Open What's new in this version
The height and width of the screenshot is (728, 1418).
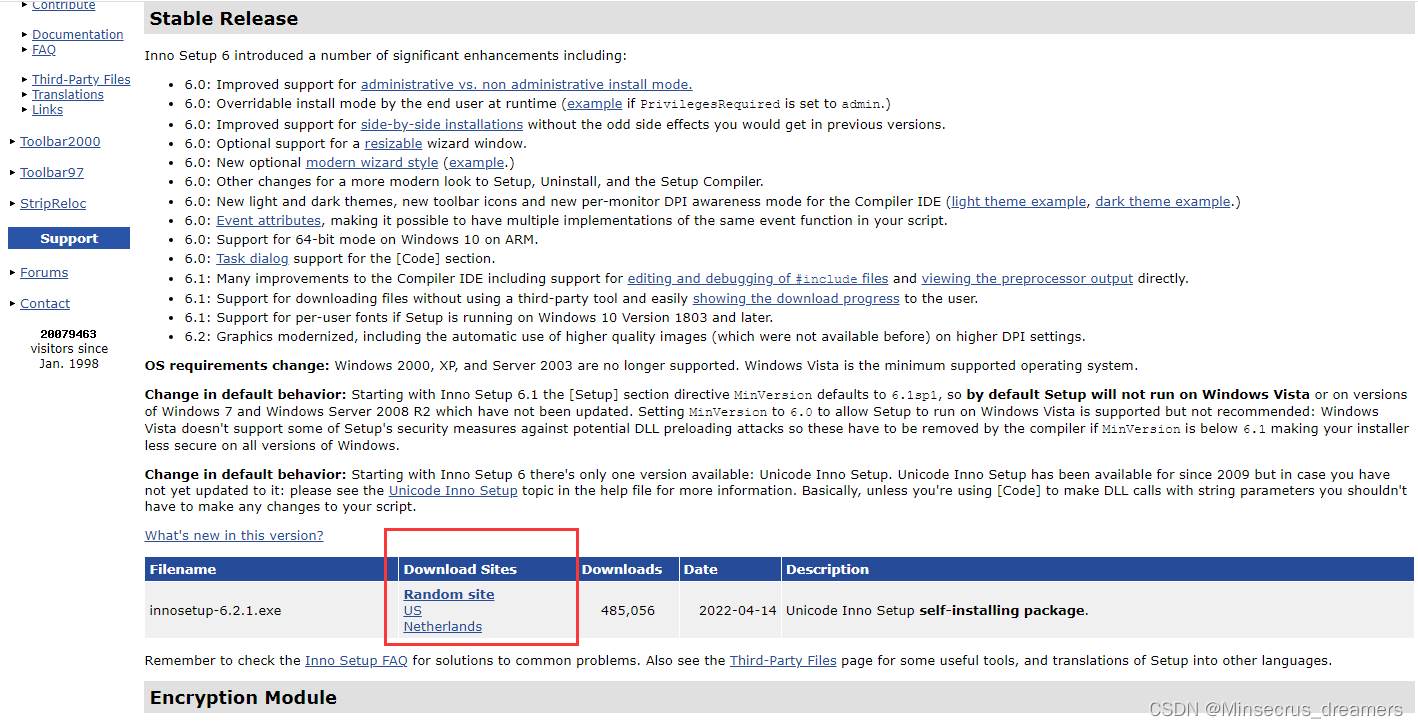[x=234, y=535]
